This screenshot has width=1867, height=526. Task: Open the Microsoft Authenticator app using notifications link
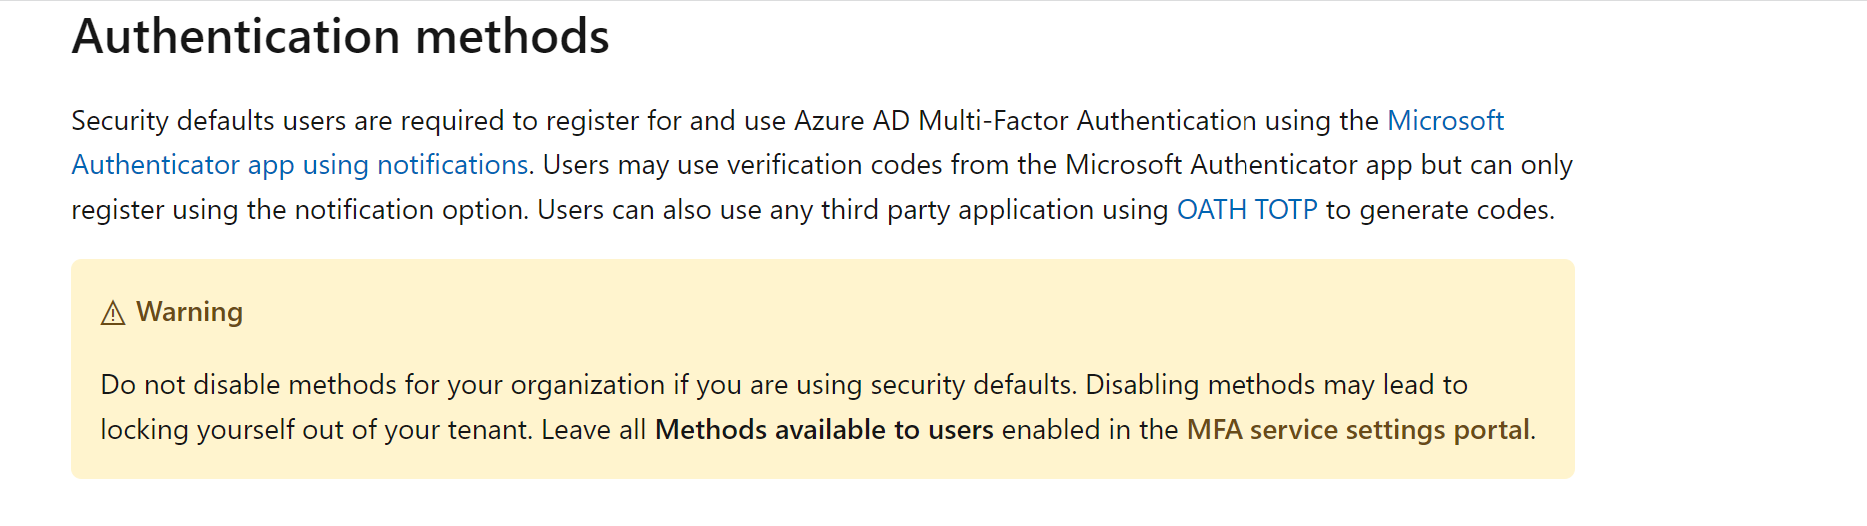coord(300,165)
